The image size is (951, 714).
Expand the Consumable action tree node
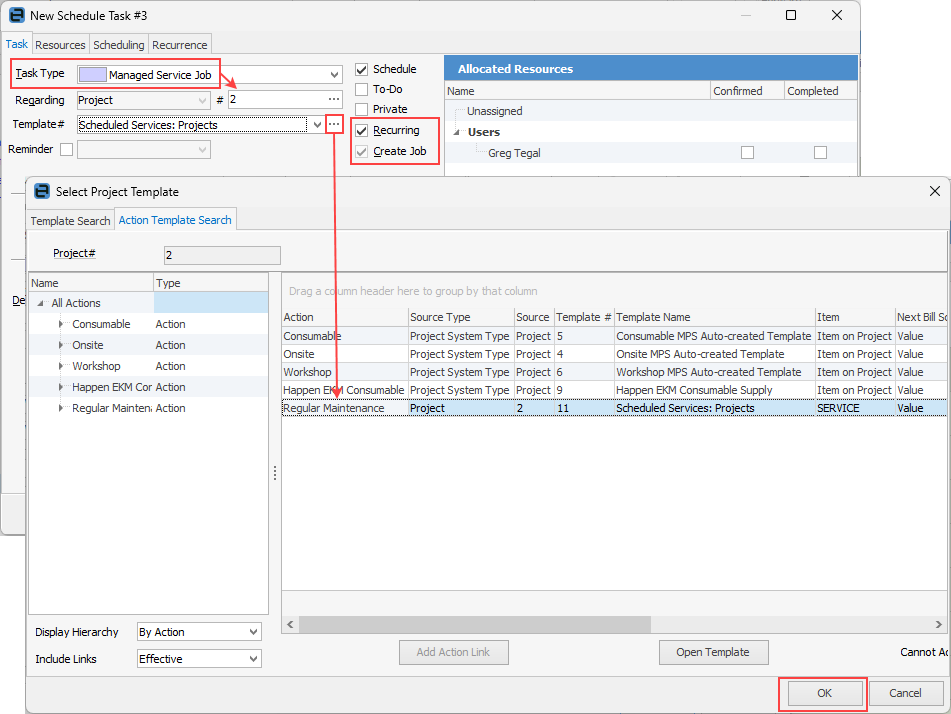61,324
